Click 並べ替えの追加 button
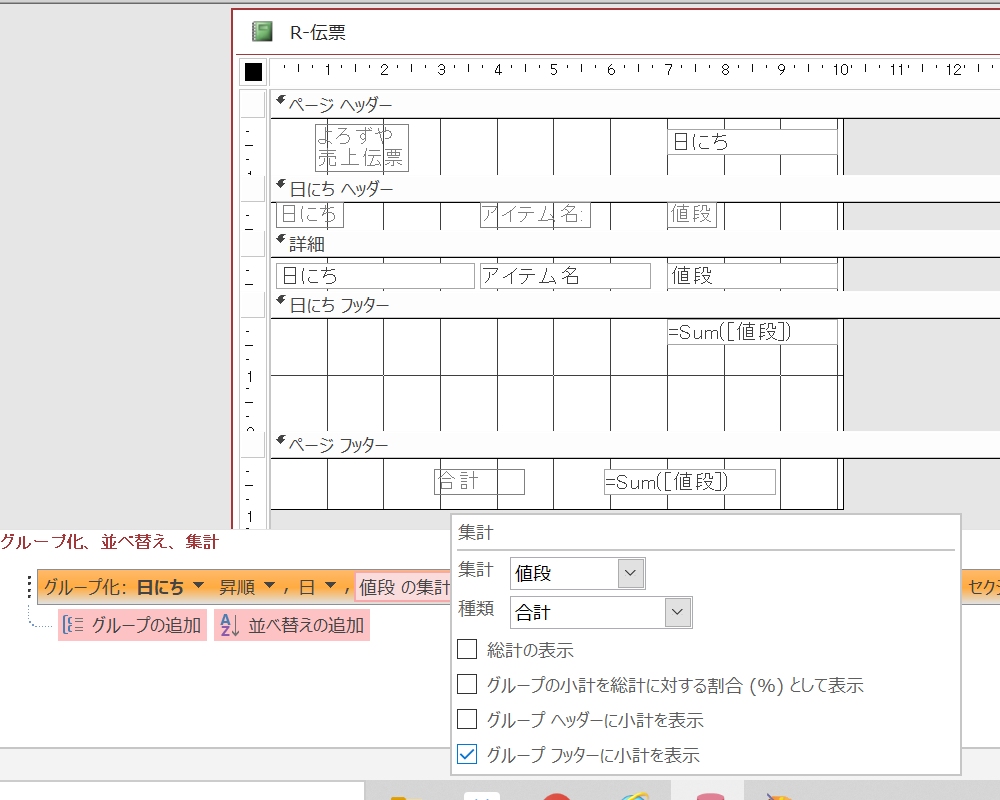1000x800 pixels. [x=292, y=625]
